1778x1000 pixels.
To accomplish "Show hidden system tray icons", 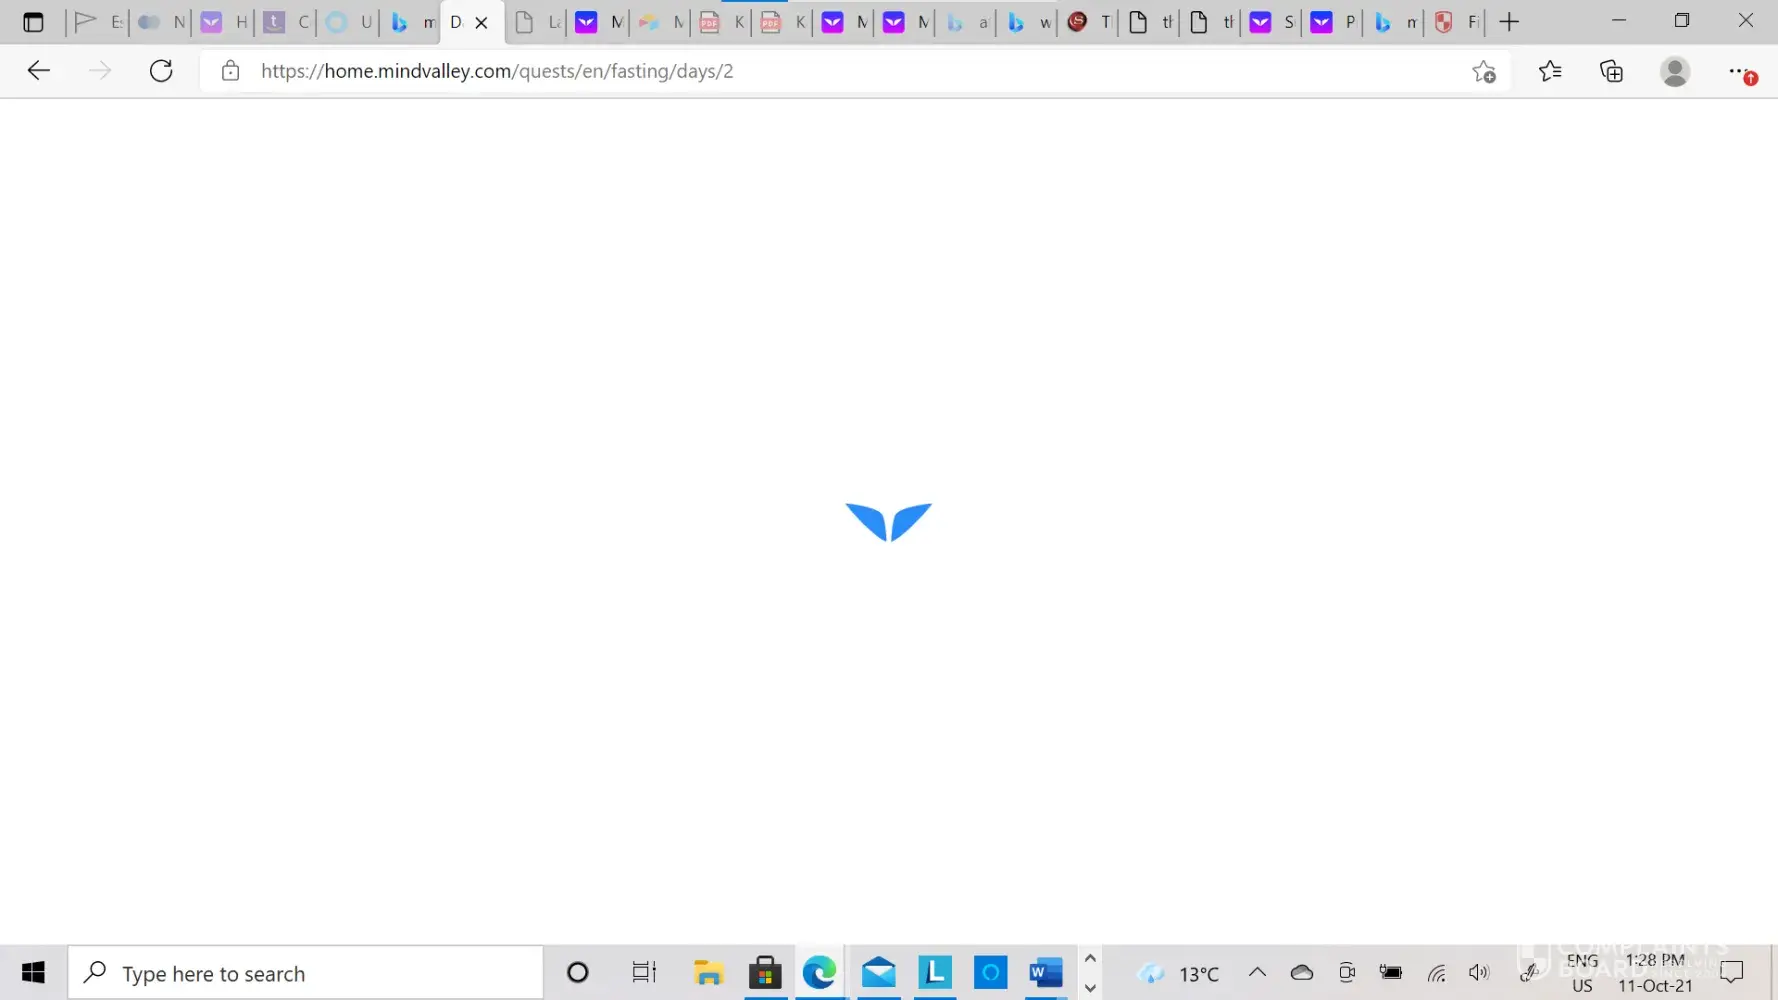I will point(1257,972).
